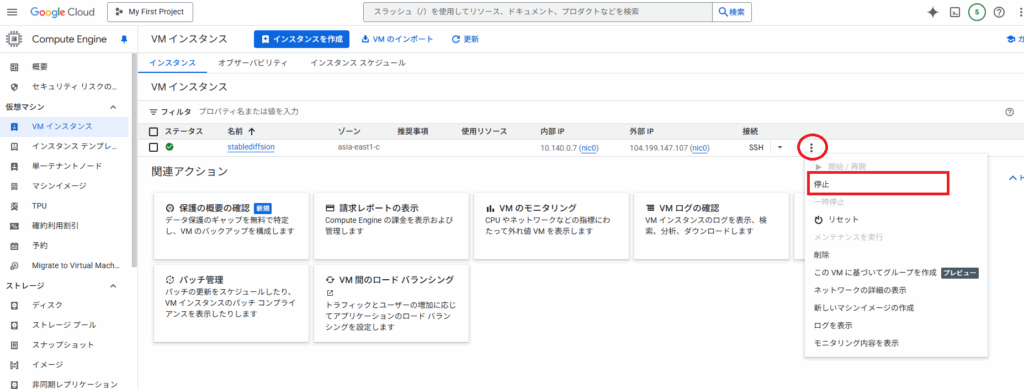The image size is (1024, 389).
Task: Open the Gemini sparkle icon
Action: click(x=933, y=12)
